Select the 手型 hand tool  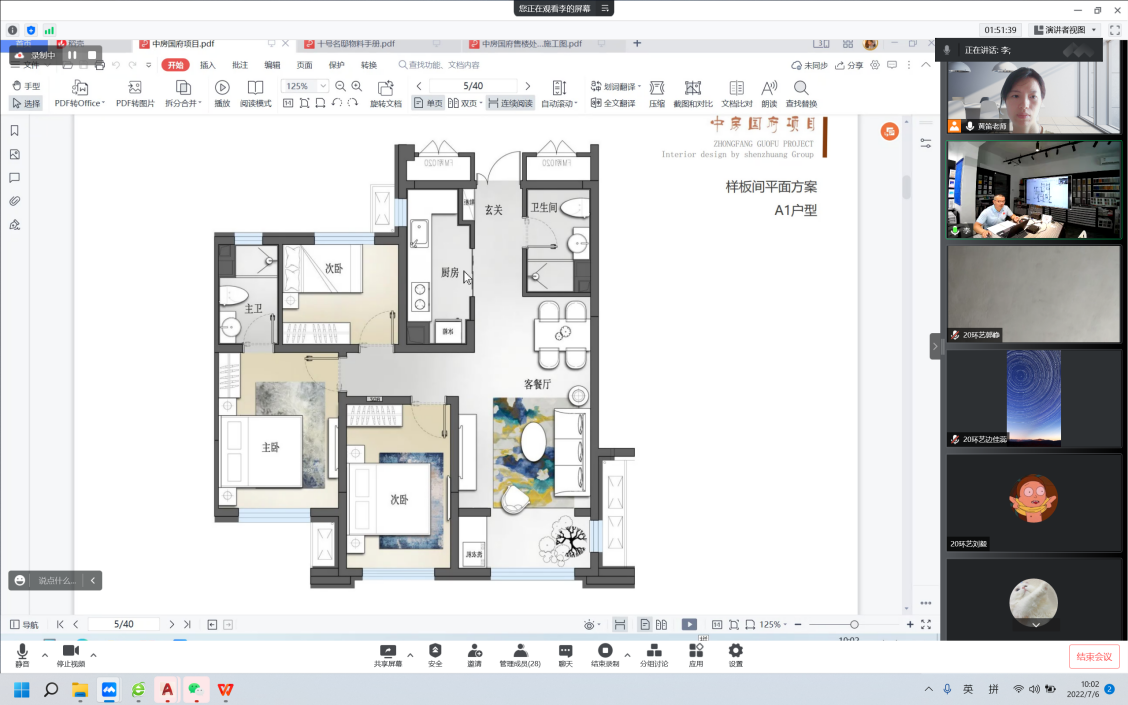click(26, 86)
